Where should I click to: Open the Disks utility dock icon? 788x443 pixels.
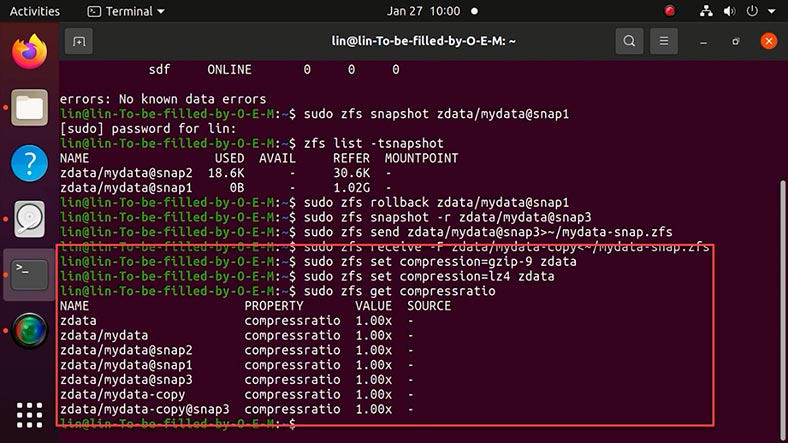click(x=30, y=219)
